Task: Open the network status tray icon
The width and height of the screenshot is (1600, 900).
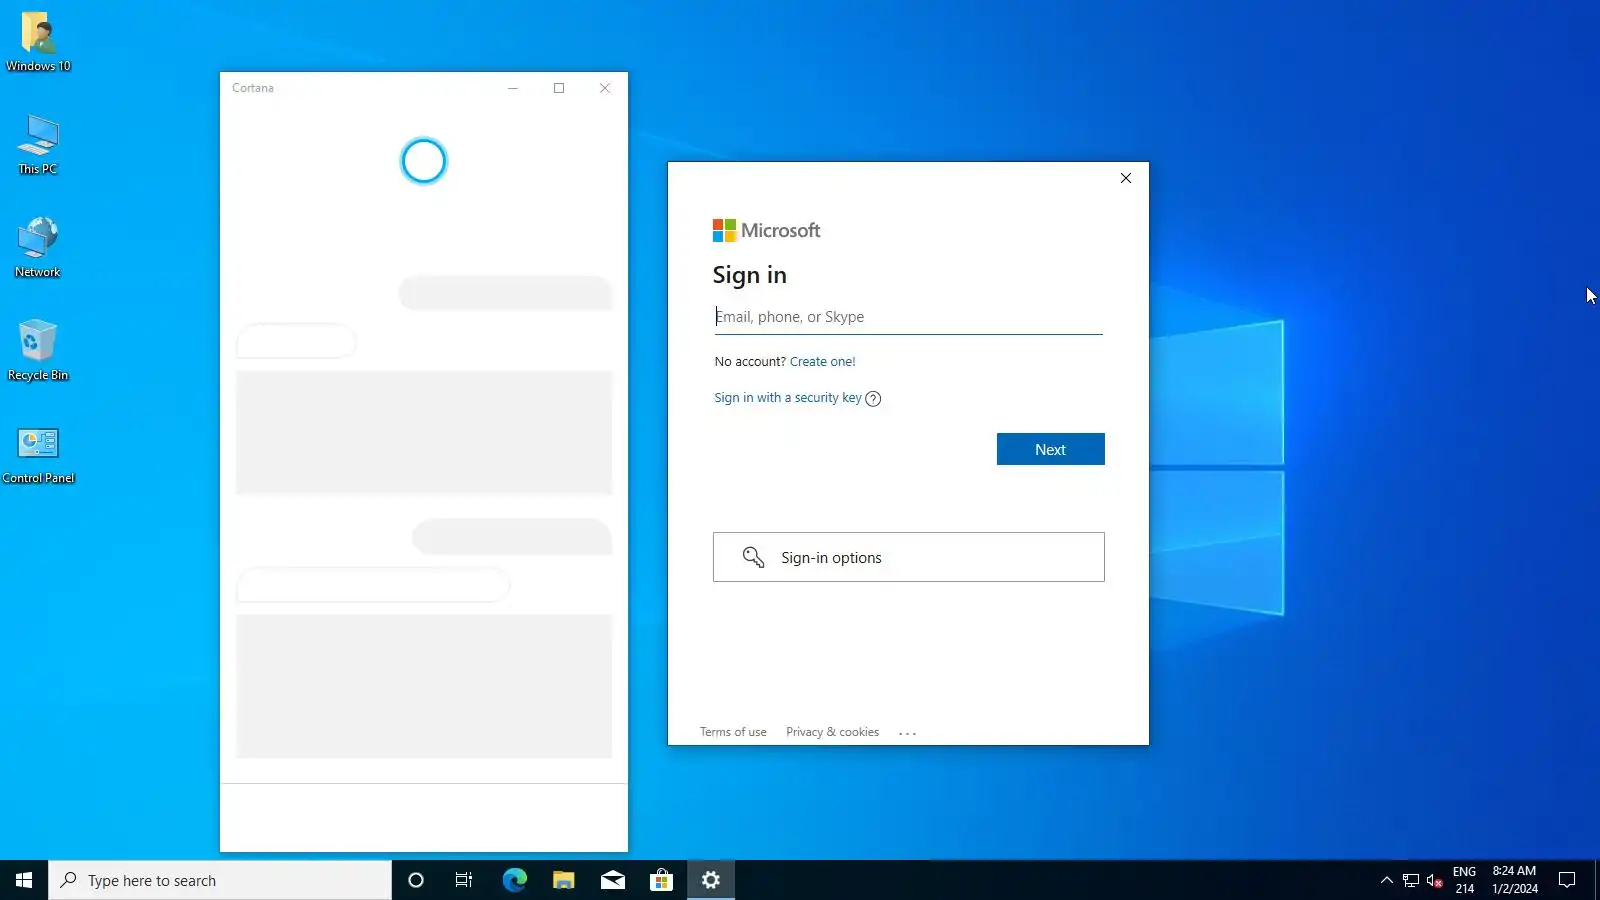Action: [x=1410, y=880]
